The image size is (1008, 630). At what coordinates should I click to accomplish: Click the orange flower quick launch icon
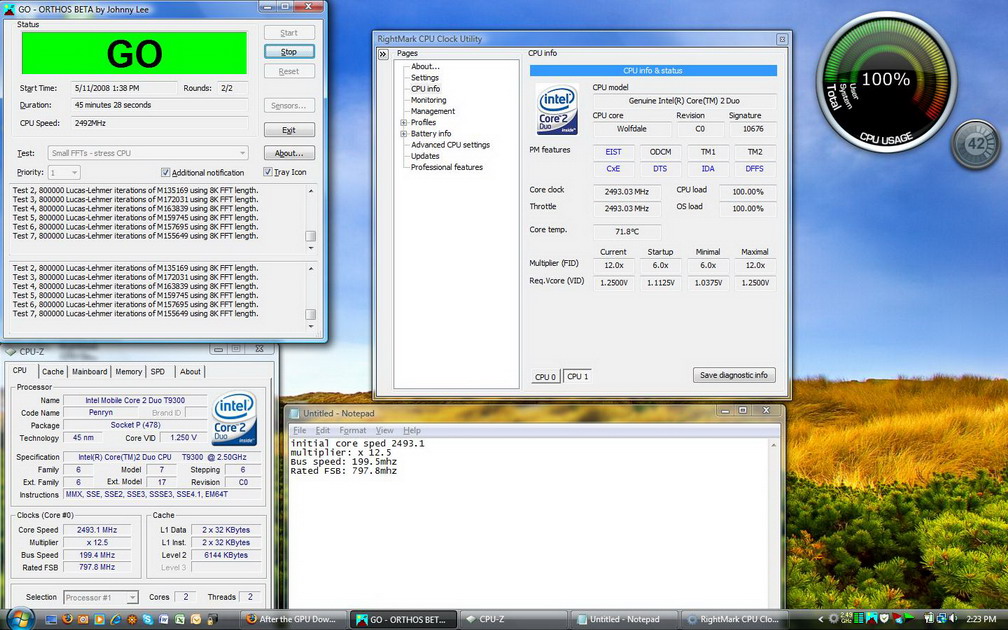click(132, 620)
